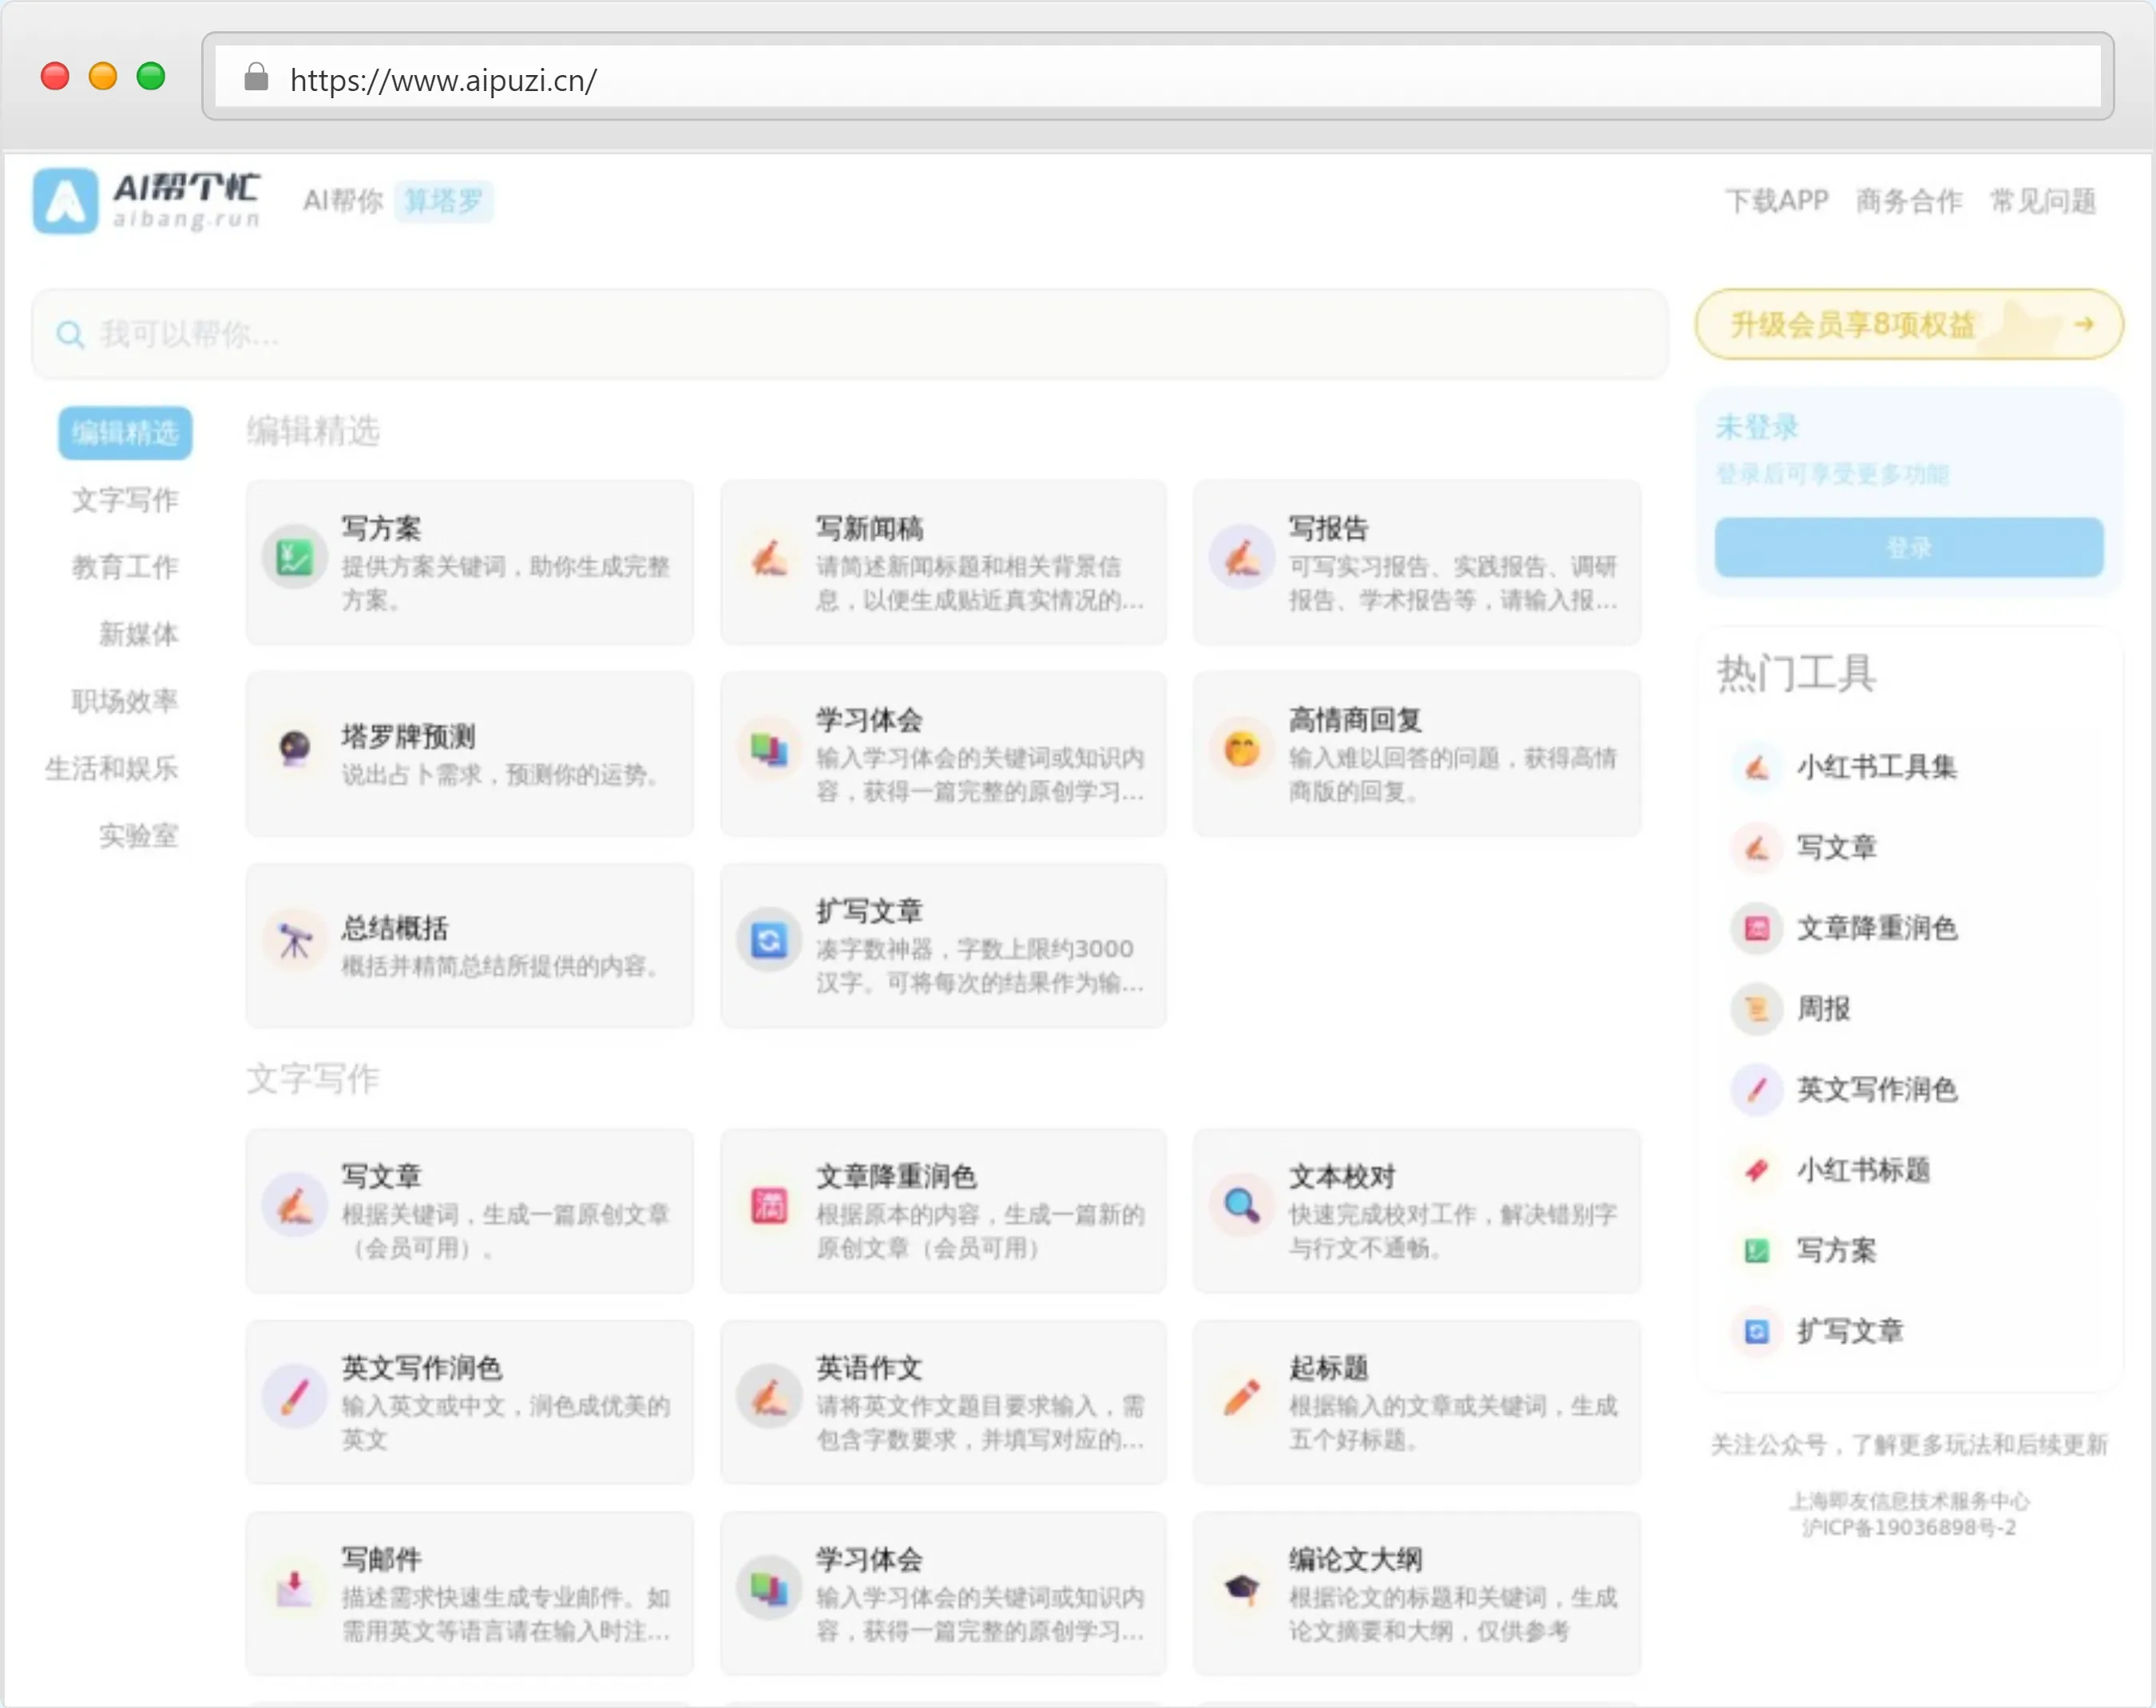Select the 教育工作 sidebar tab
This screenshot has width=2156, height=1708.
point(125,567)
